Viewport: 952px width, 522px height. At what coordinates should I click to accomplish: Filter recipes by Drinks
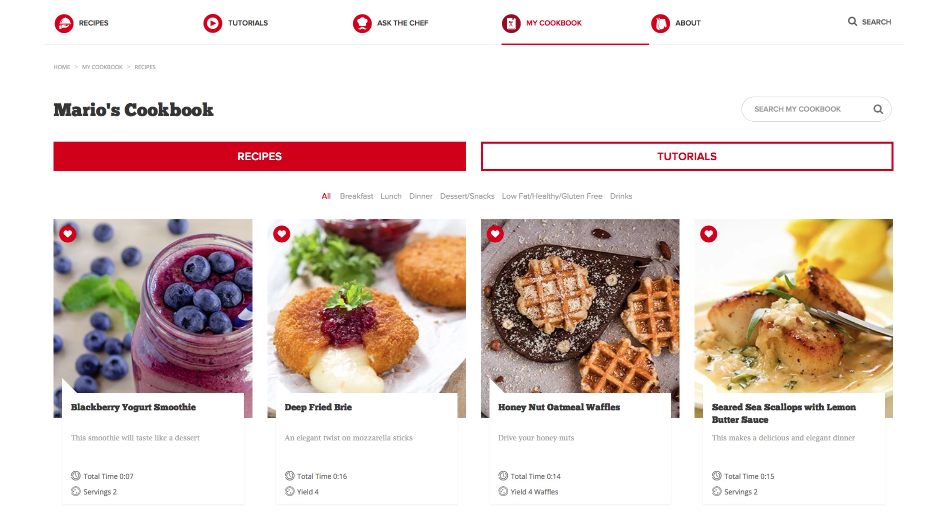point(621,196)
